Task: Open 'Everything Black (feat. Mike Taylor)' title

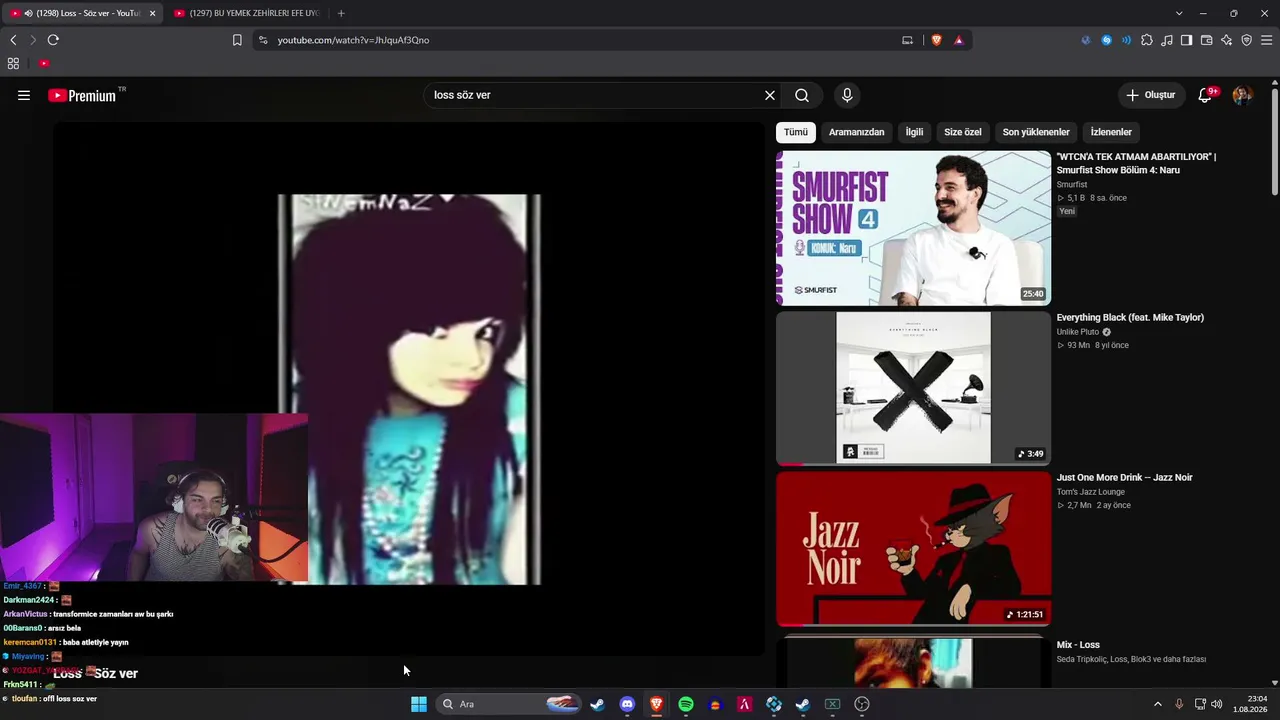Action: 1130,318
